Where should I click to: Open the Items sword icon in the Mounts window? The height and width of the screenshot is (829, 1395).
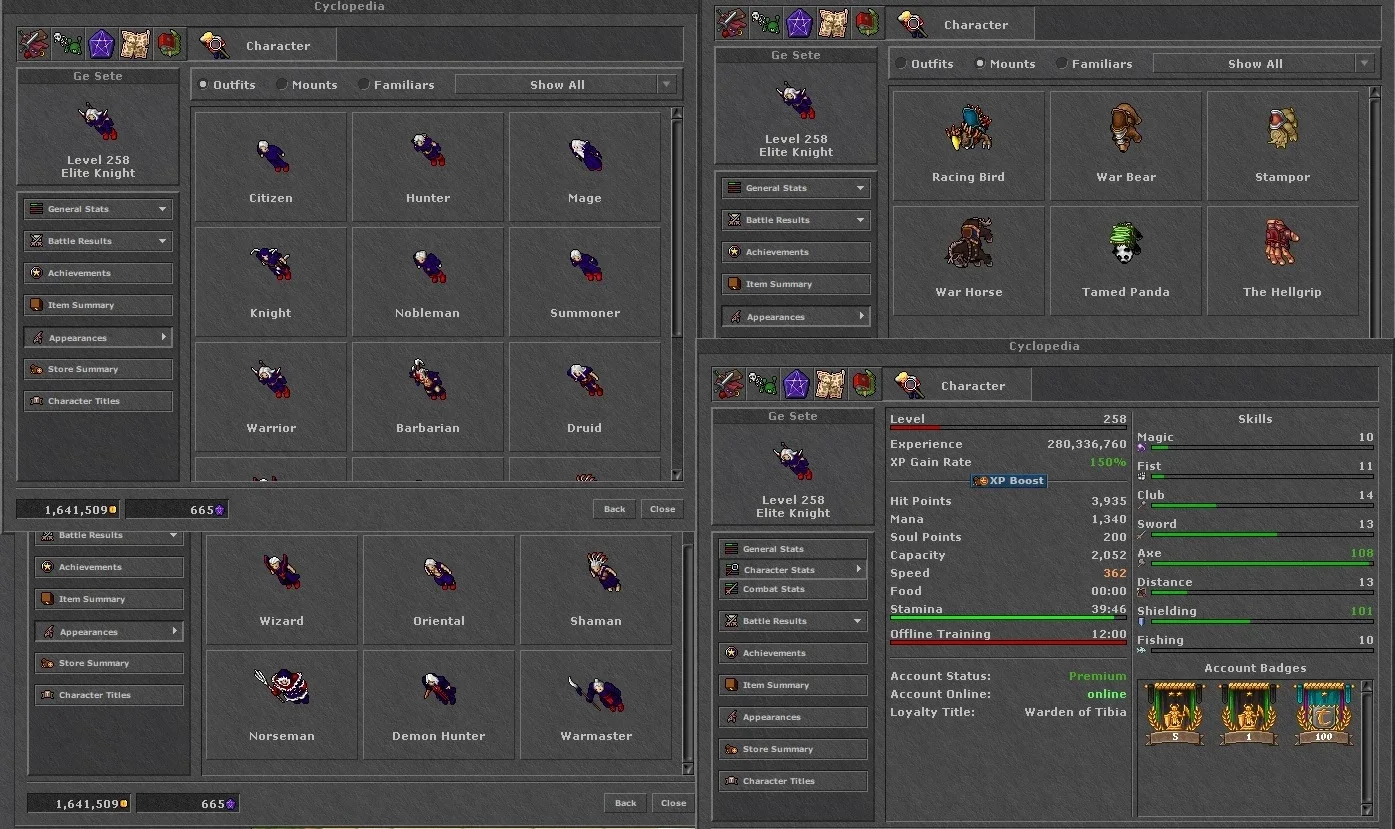coord(732,23)
